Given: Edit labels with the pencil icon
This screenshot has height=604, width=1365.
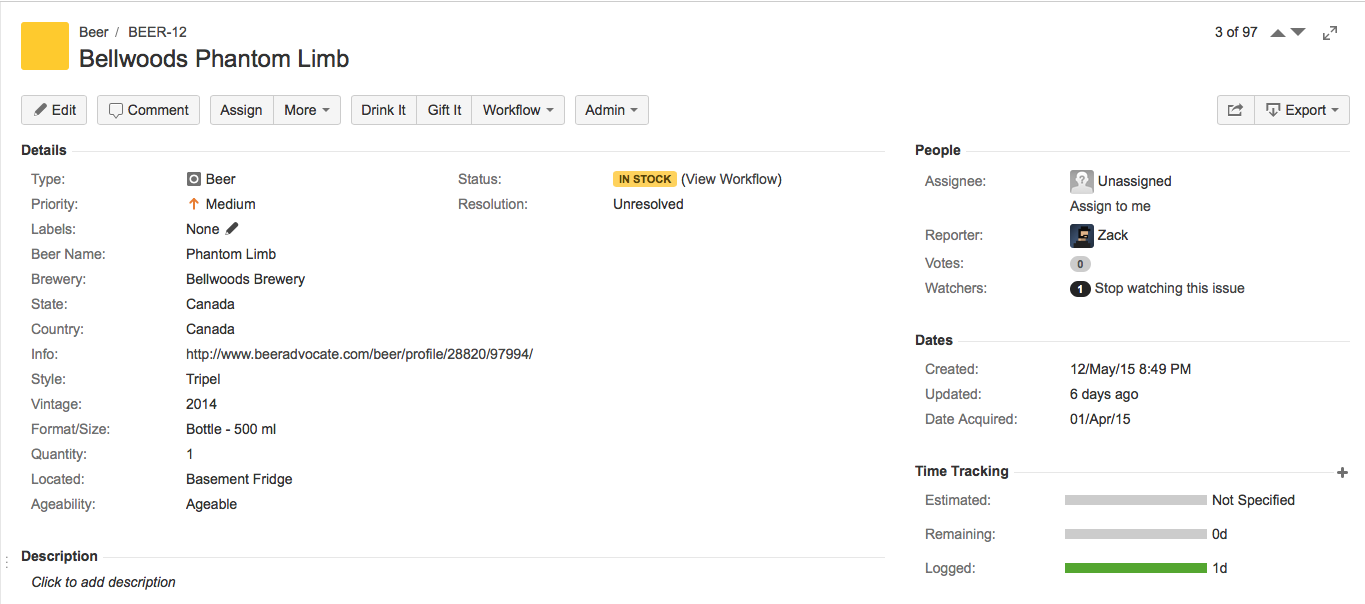Looking at the screenshot, I should (x=232, y=229).
